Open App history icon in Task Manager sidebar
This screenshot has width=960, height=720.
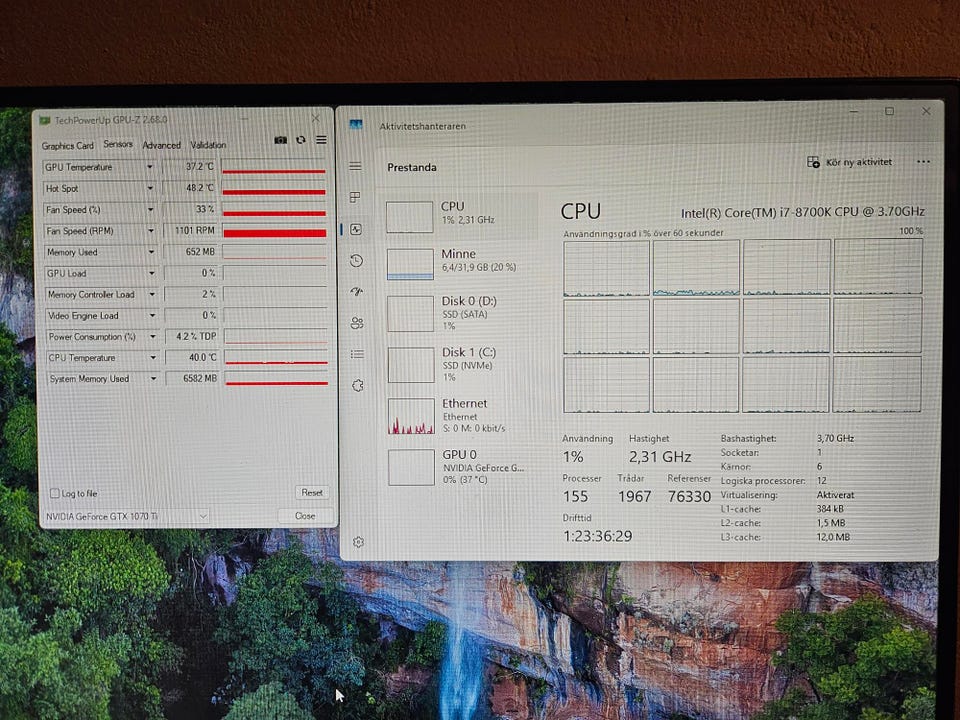coord(356,261)
